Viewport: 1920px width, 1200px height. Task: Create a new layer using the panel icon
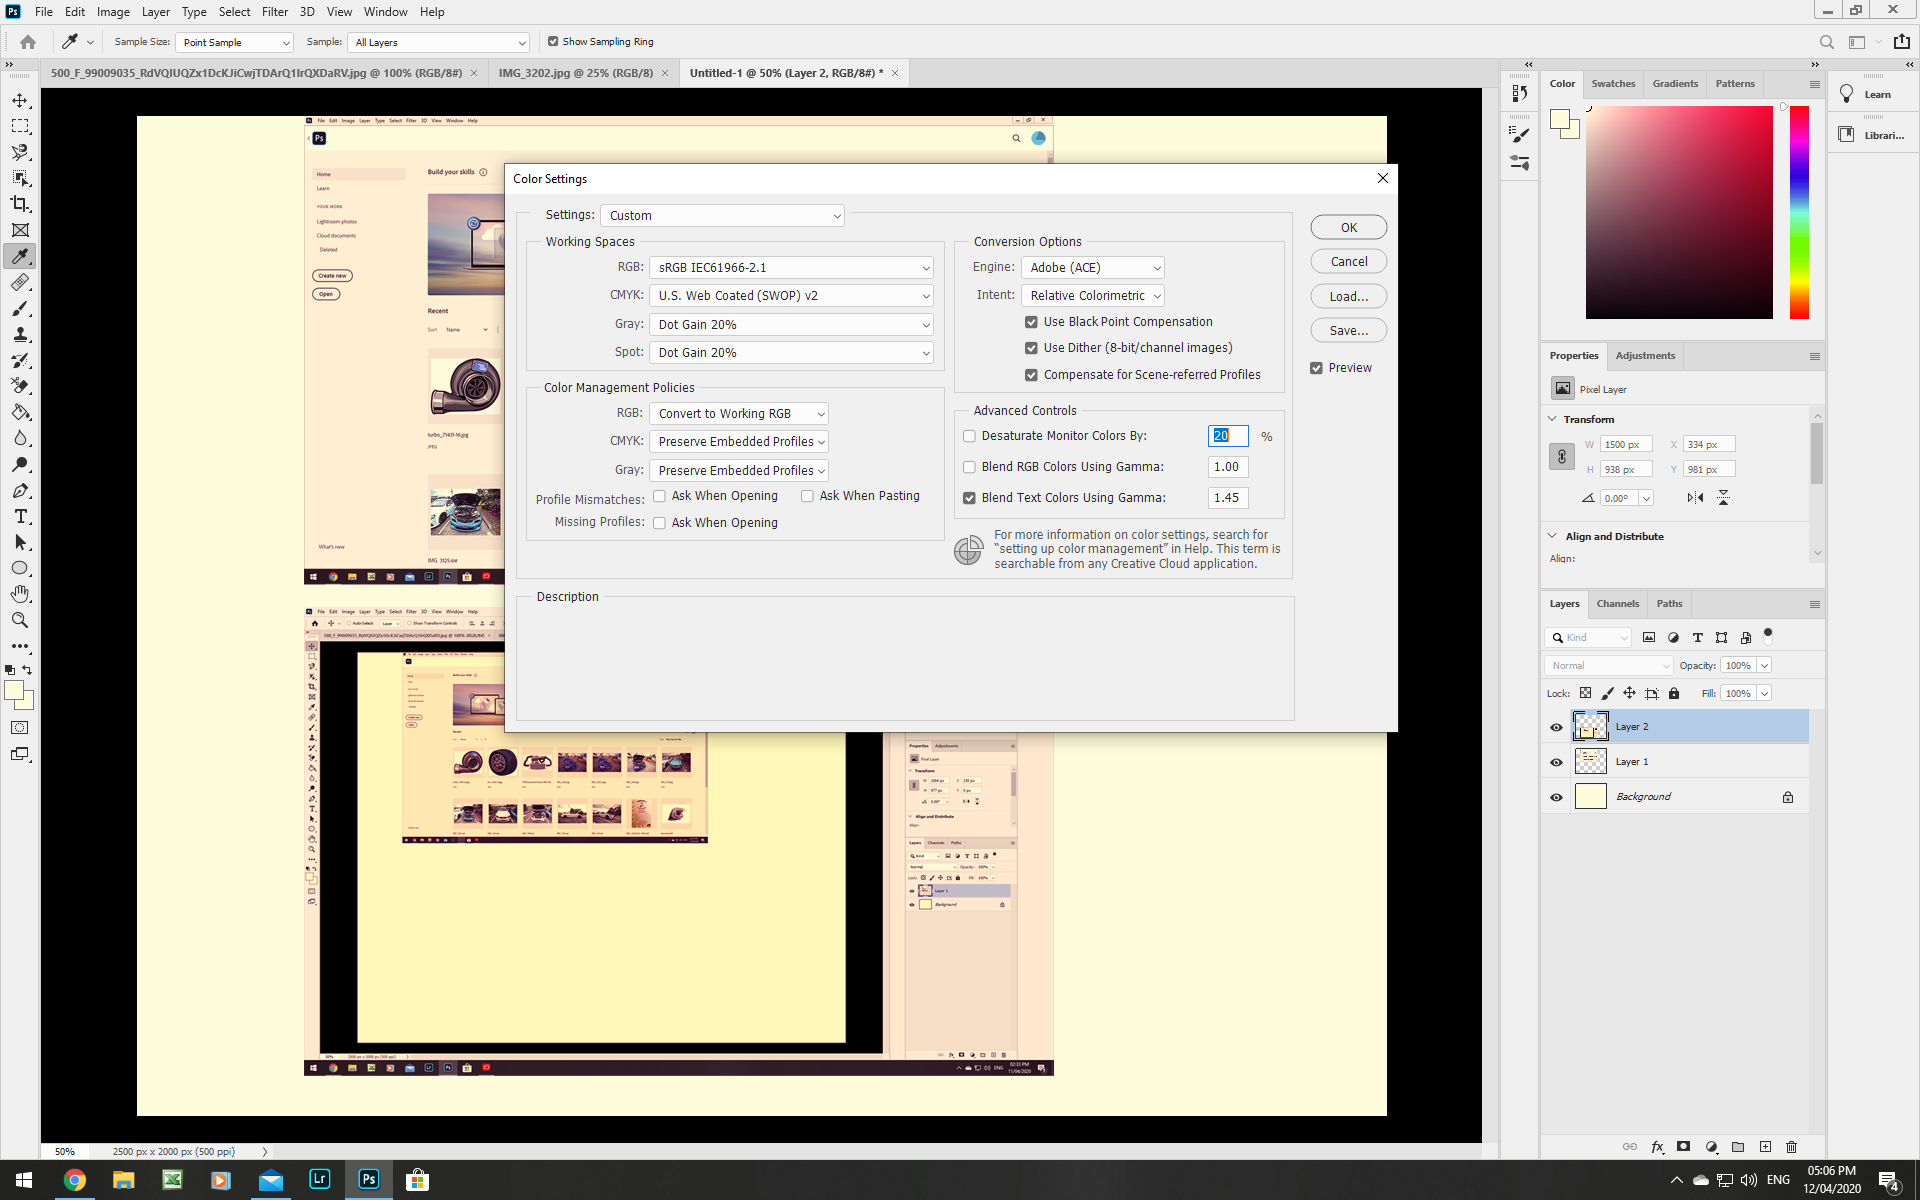click(1765, 1147)
